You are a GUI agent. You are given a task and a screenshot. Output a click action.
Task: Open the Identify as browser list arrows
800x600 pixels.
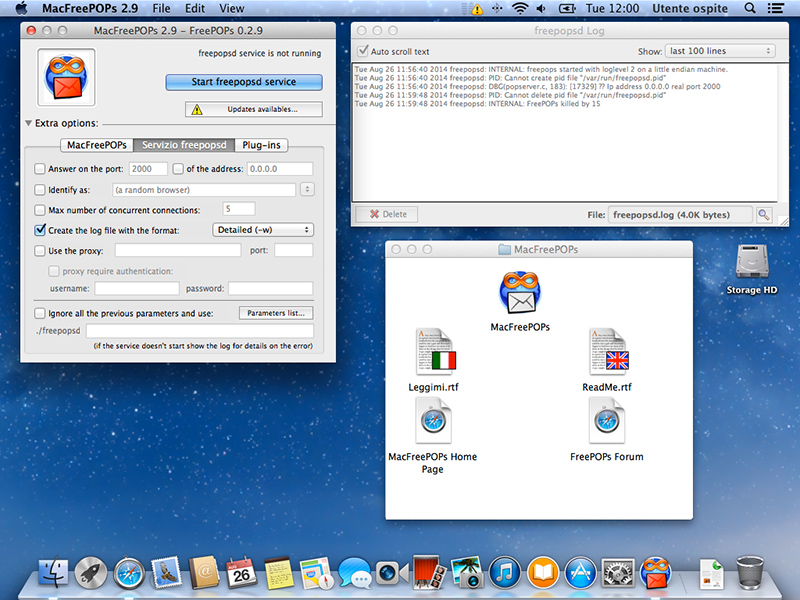[x=307, y=189]
